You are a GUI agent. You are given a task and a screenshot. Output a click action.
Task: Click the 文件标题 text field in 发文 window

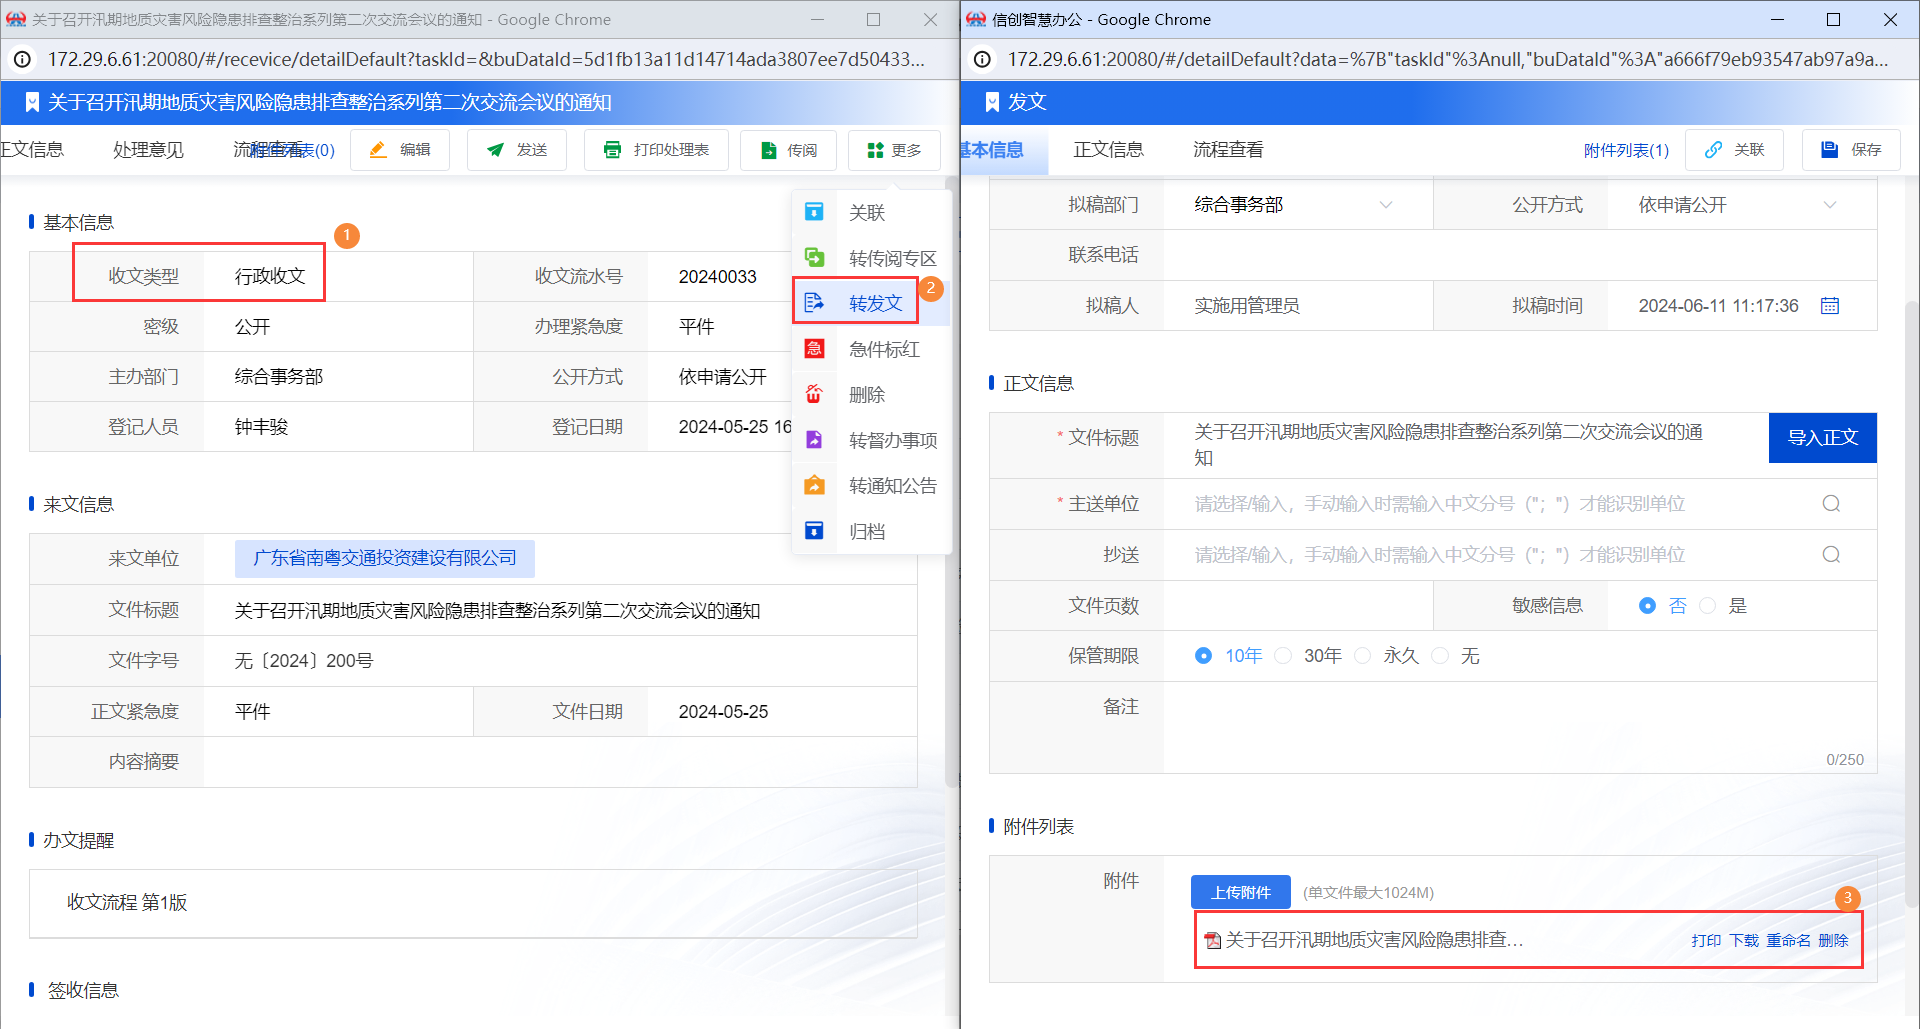click(1466, 445)
